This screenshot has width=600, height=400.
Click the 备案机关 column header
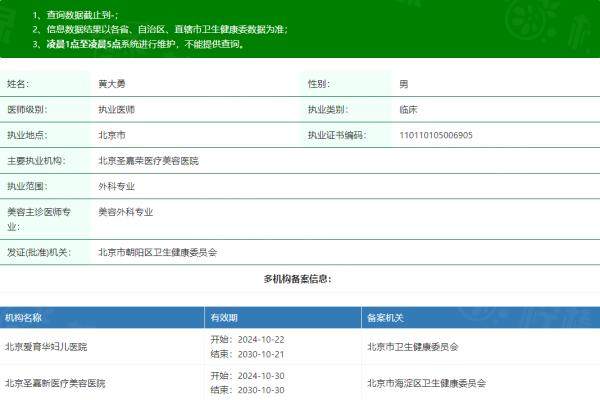click(385, 318)
